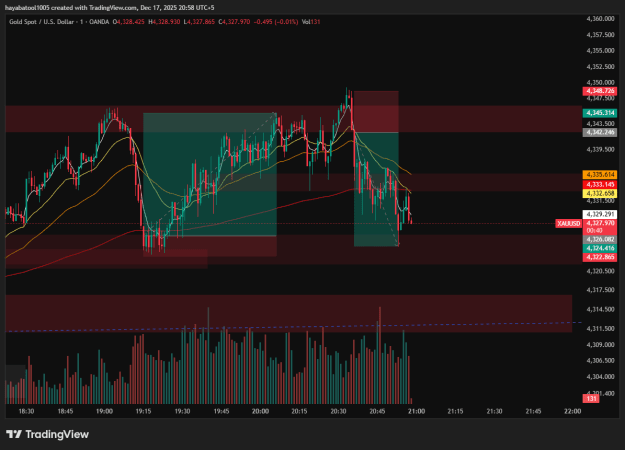Click the change value -0.495 (-0.01%)

click(x=276, y=22)
